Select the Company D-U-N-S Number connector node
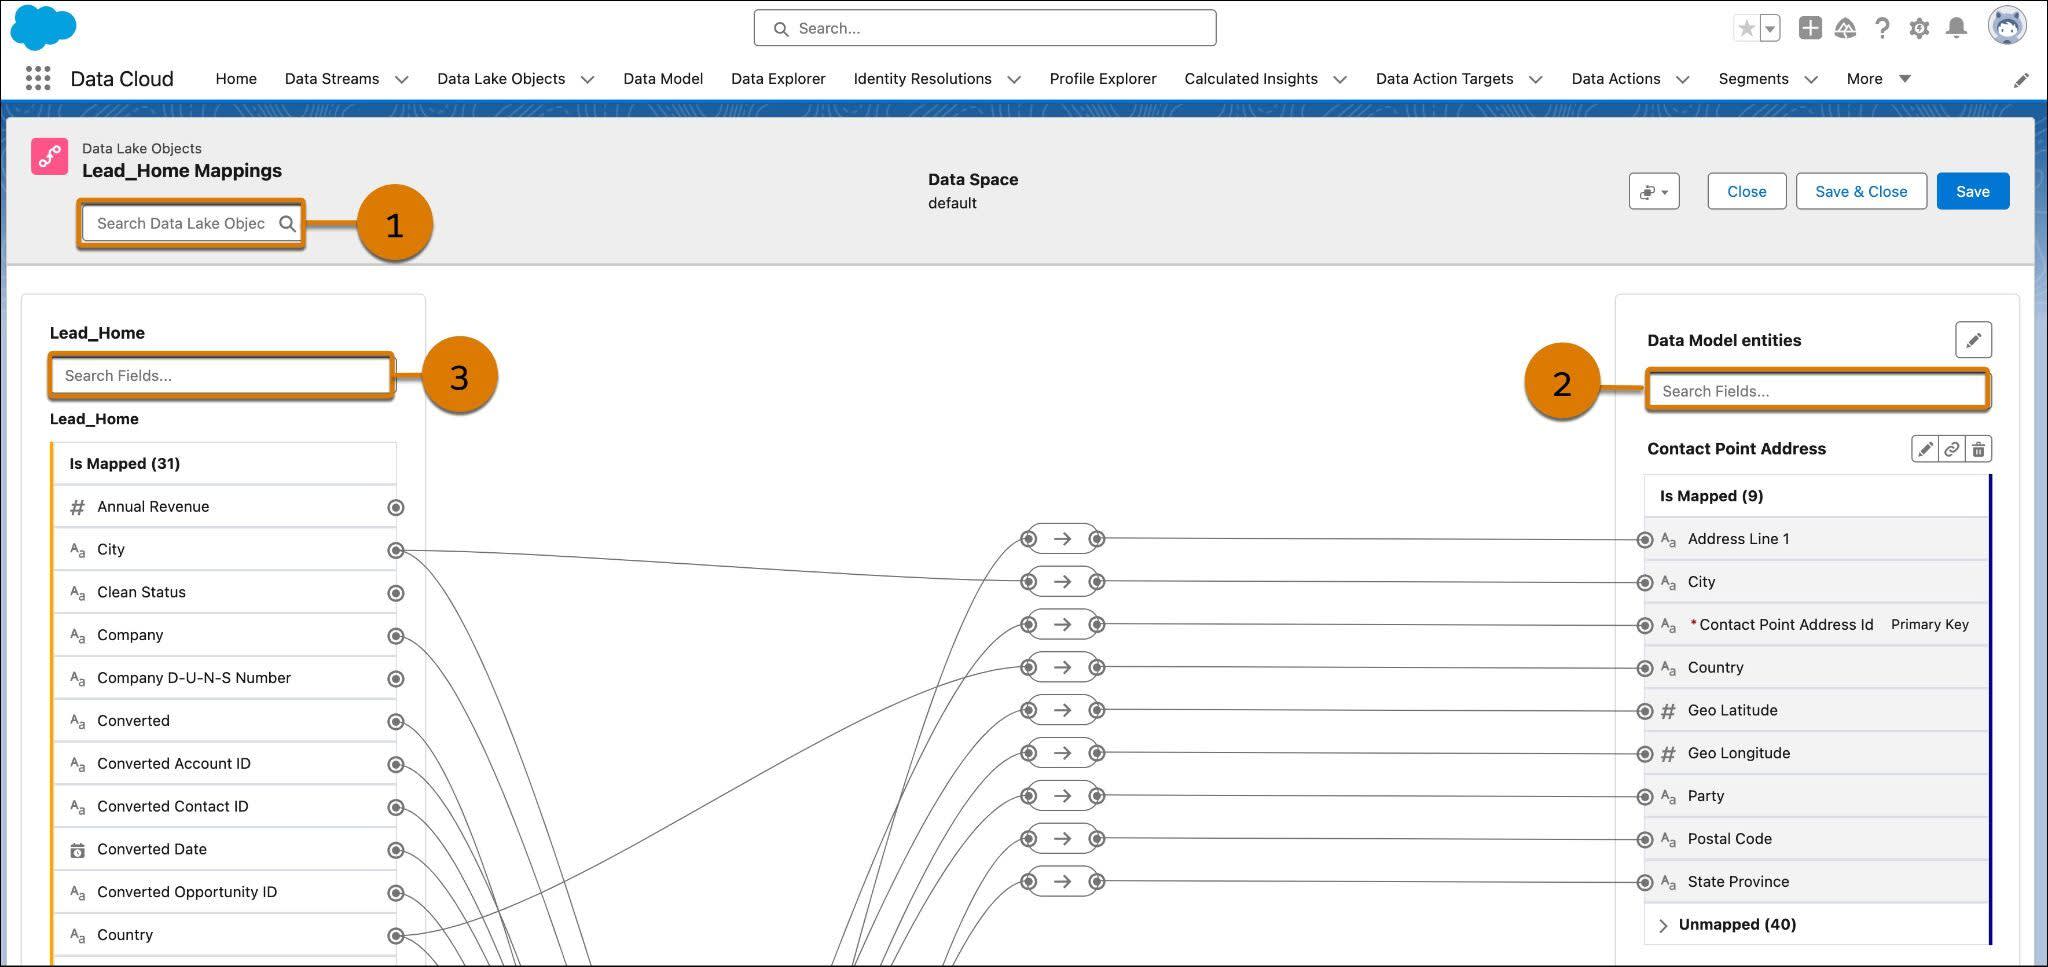This screenshot has height=967, width=2048. tap(396, 679)
